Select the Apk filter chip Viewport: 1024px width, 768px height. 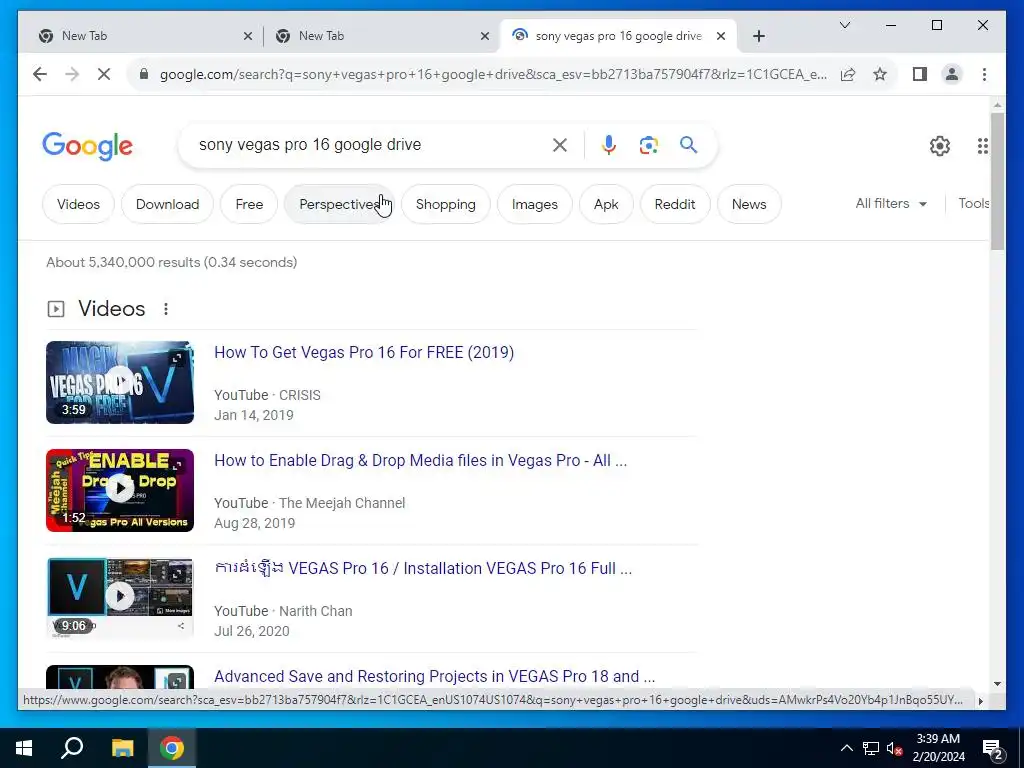(x=606, y=204)
